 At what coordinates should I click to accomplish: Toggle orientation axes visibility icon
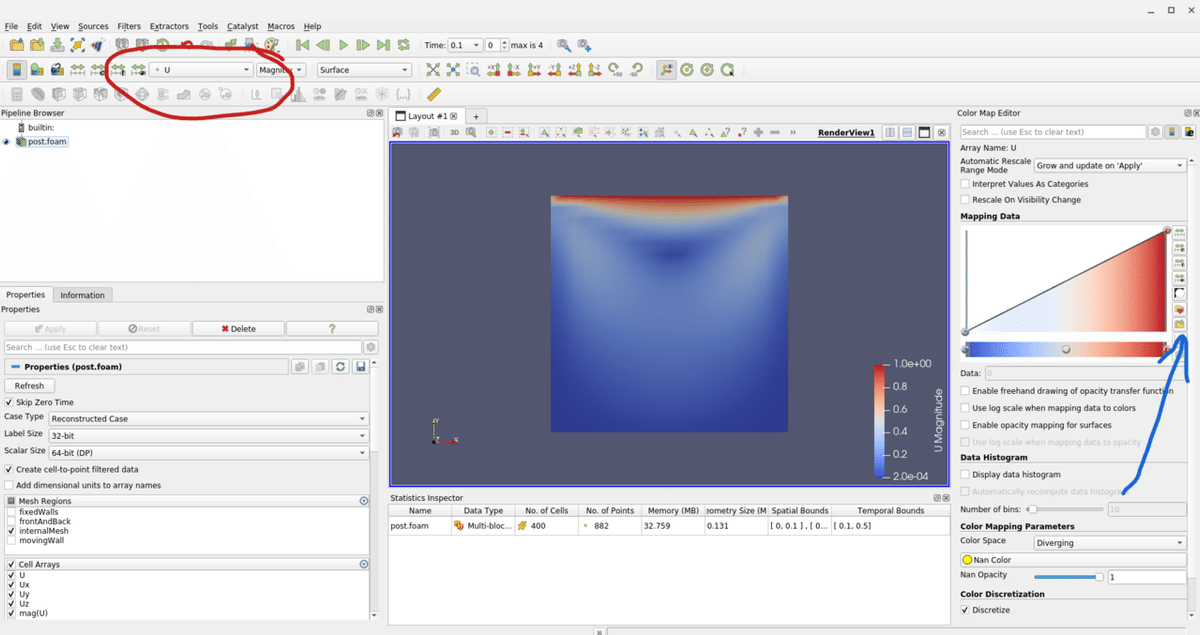coord(666,70)
